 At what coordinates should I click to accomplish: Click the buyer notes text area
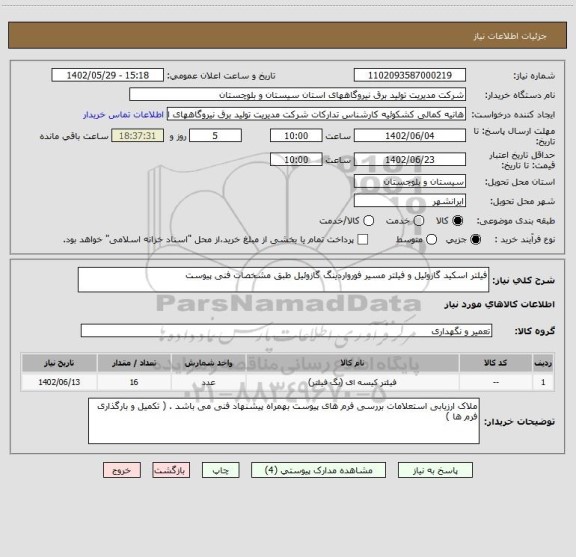pos(284,421)
